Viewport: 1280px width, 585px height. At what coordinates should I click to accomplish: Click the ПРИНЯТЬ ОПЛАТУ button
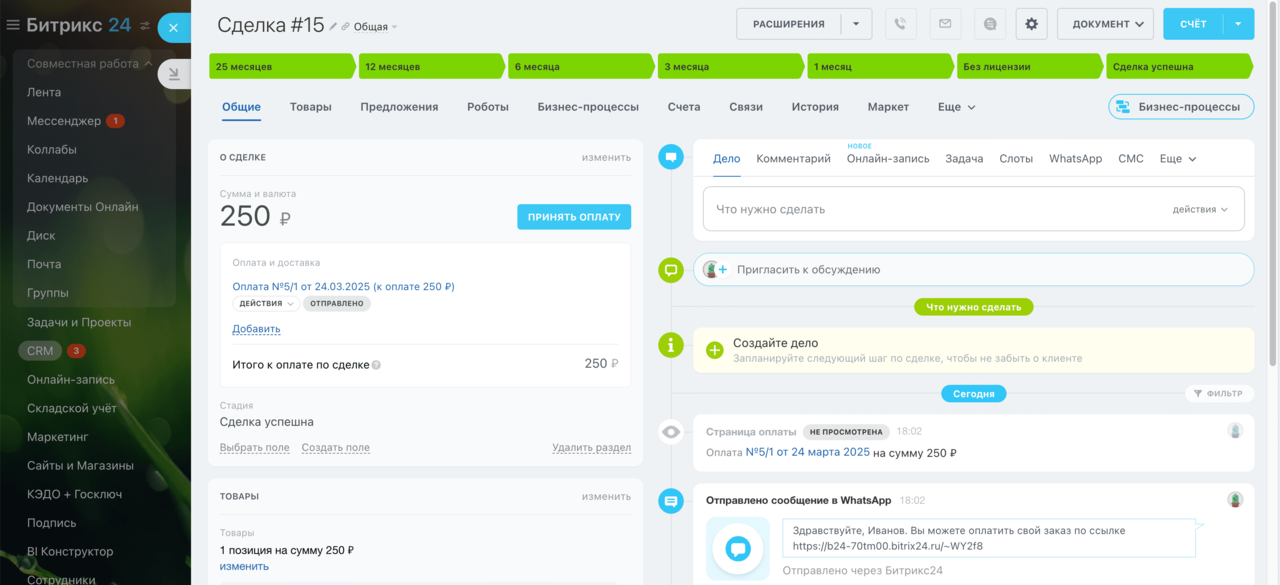click(x=574, y=217)
